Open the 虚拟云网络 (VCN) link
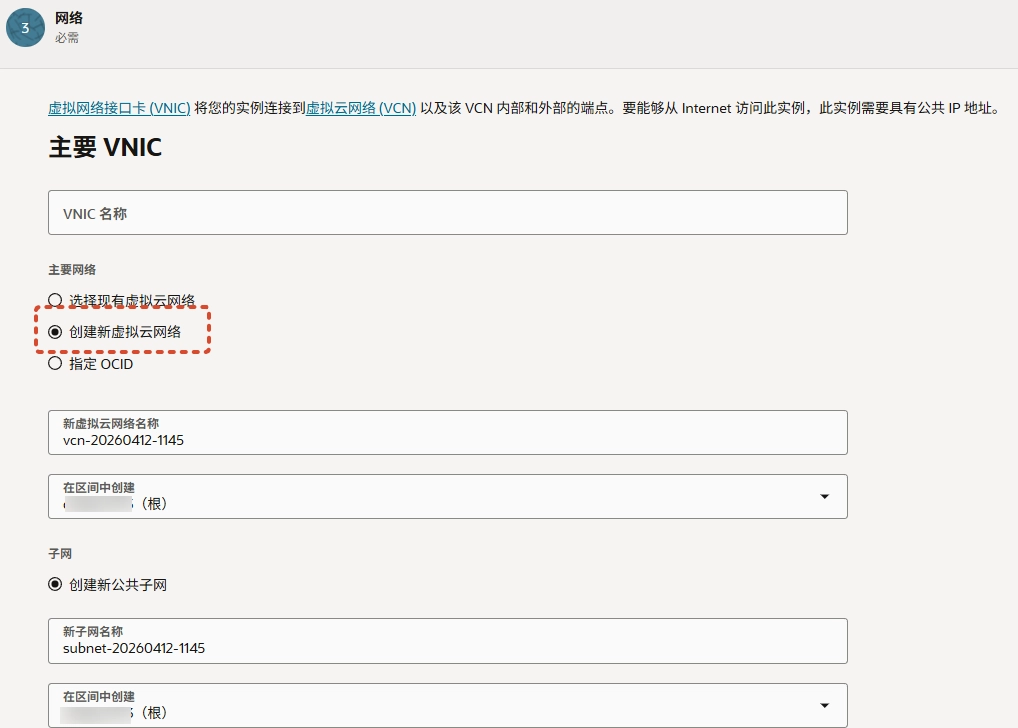Screen dimensions: 1018x728 [x=361, y=108]
